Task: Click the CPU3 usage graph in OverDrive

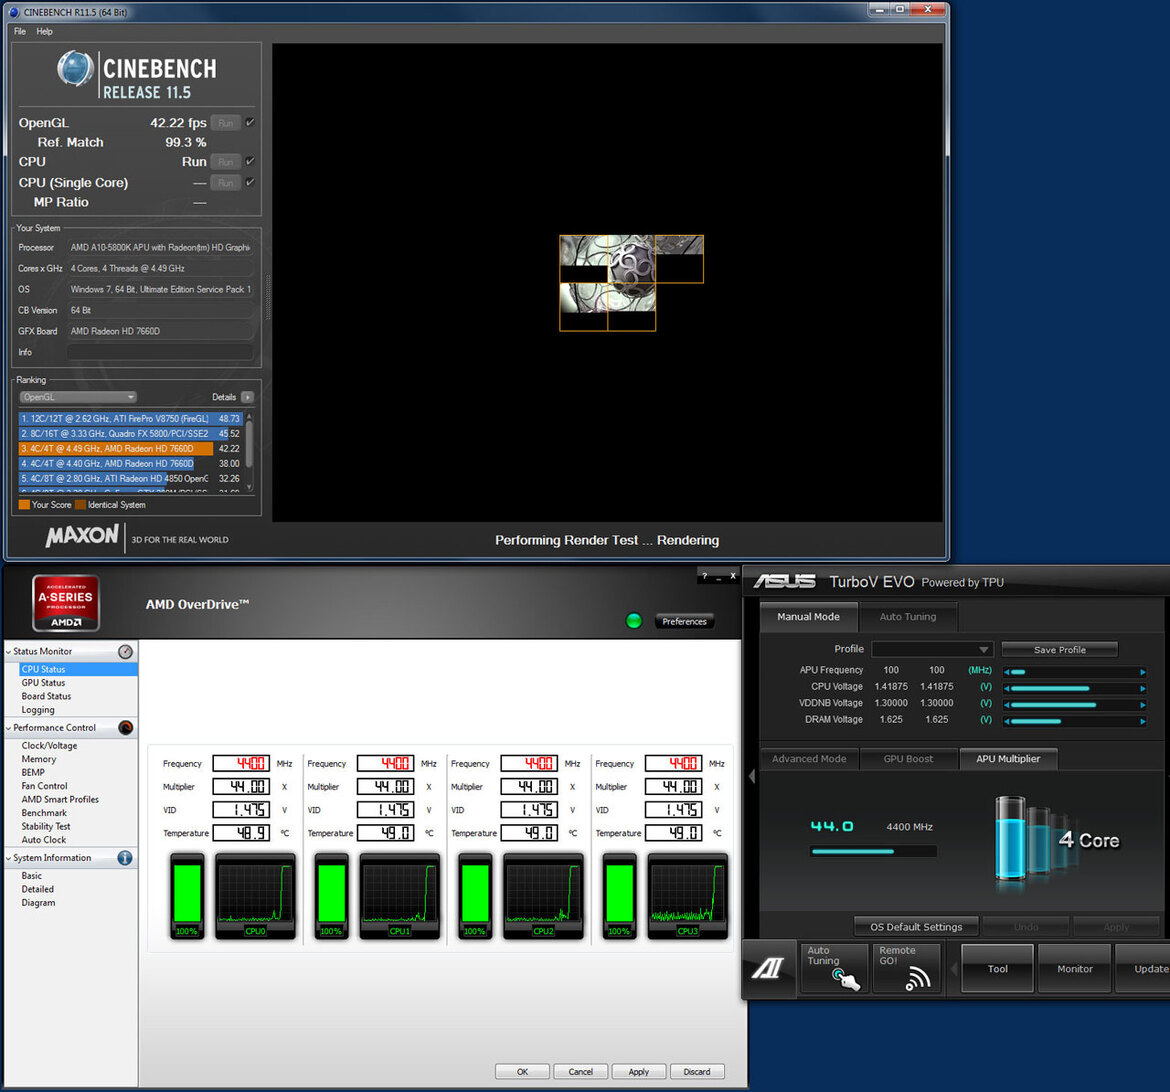Action: 687,896
